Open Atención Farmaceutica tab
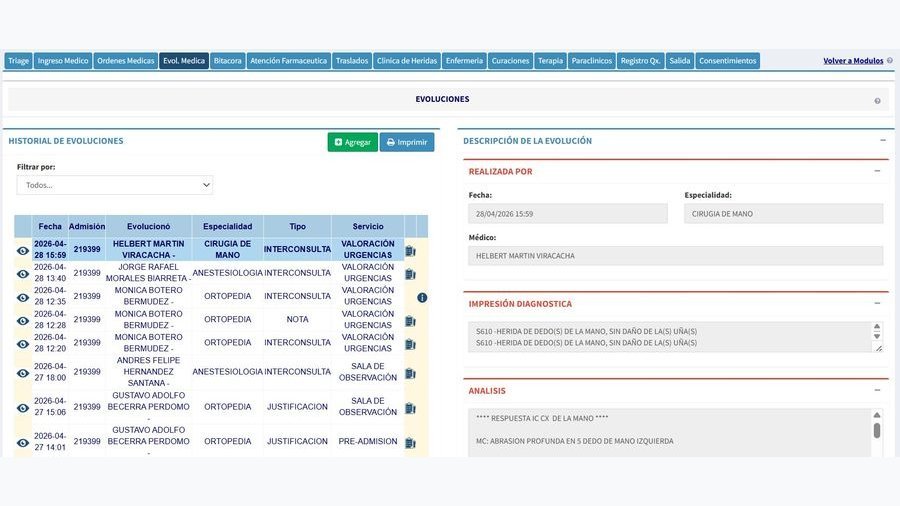 coord(289,61)
